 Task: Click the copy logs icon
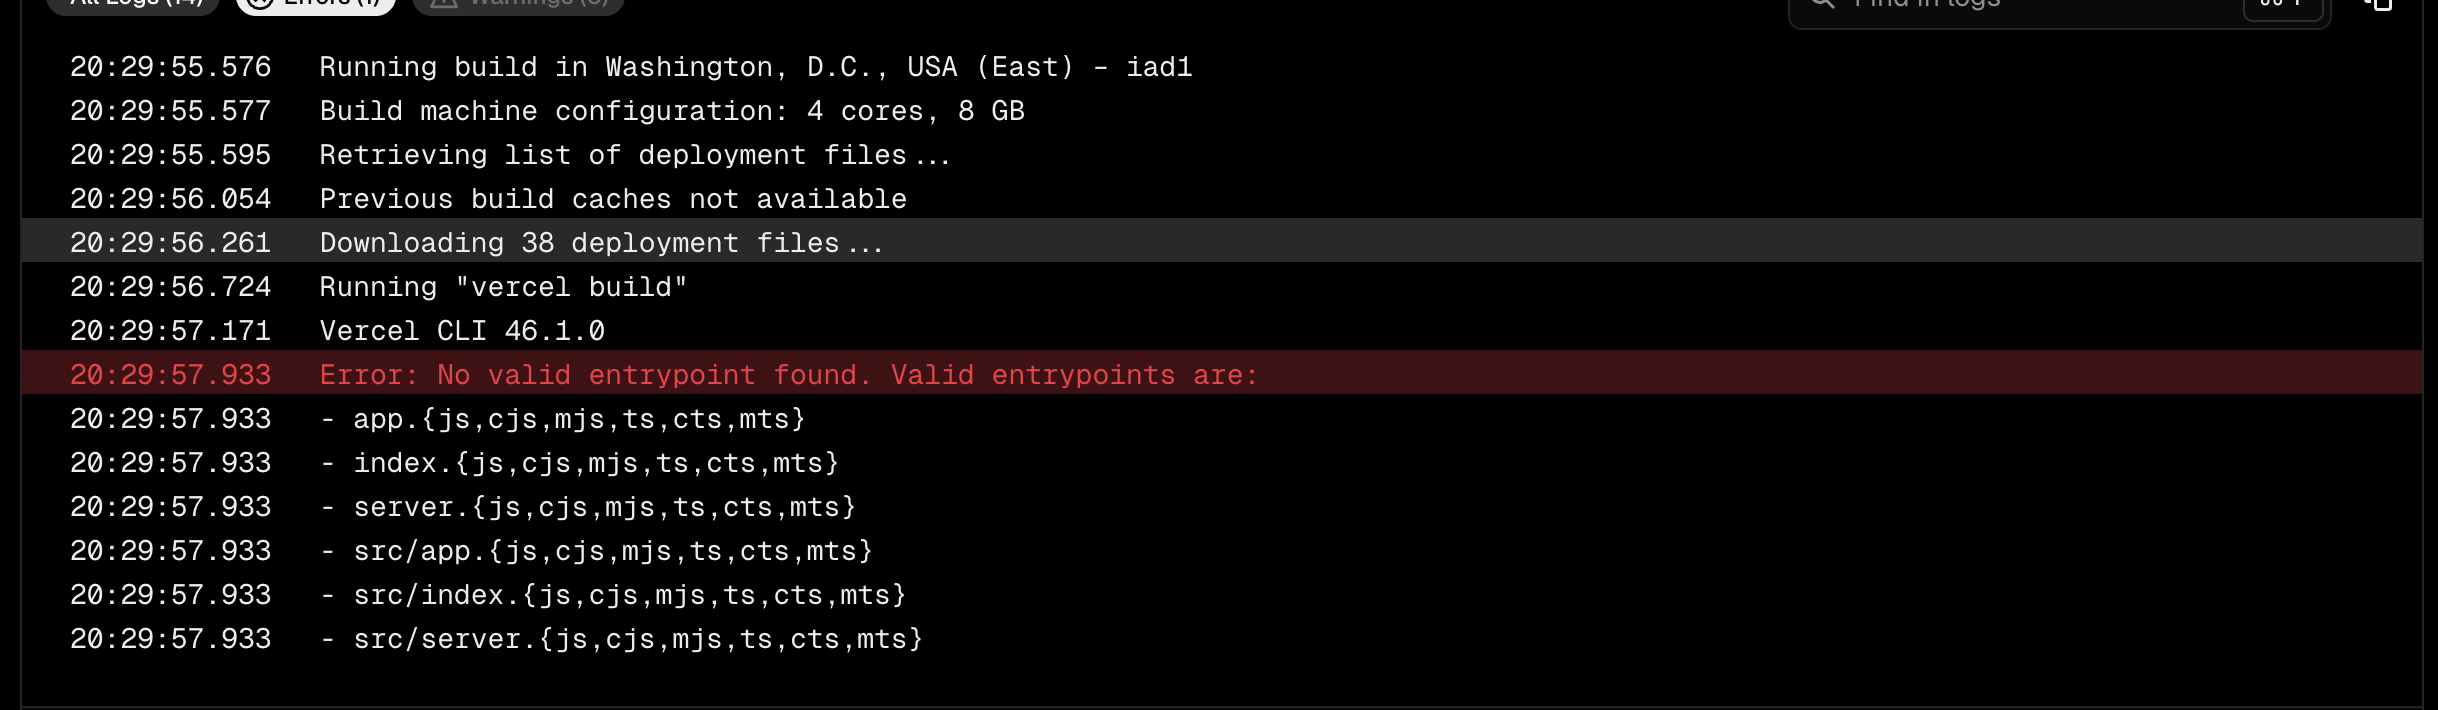click(2379, 4)
